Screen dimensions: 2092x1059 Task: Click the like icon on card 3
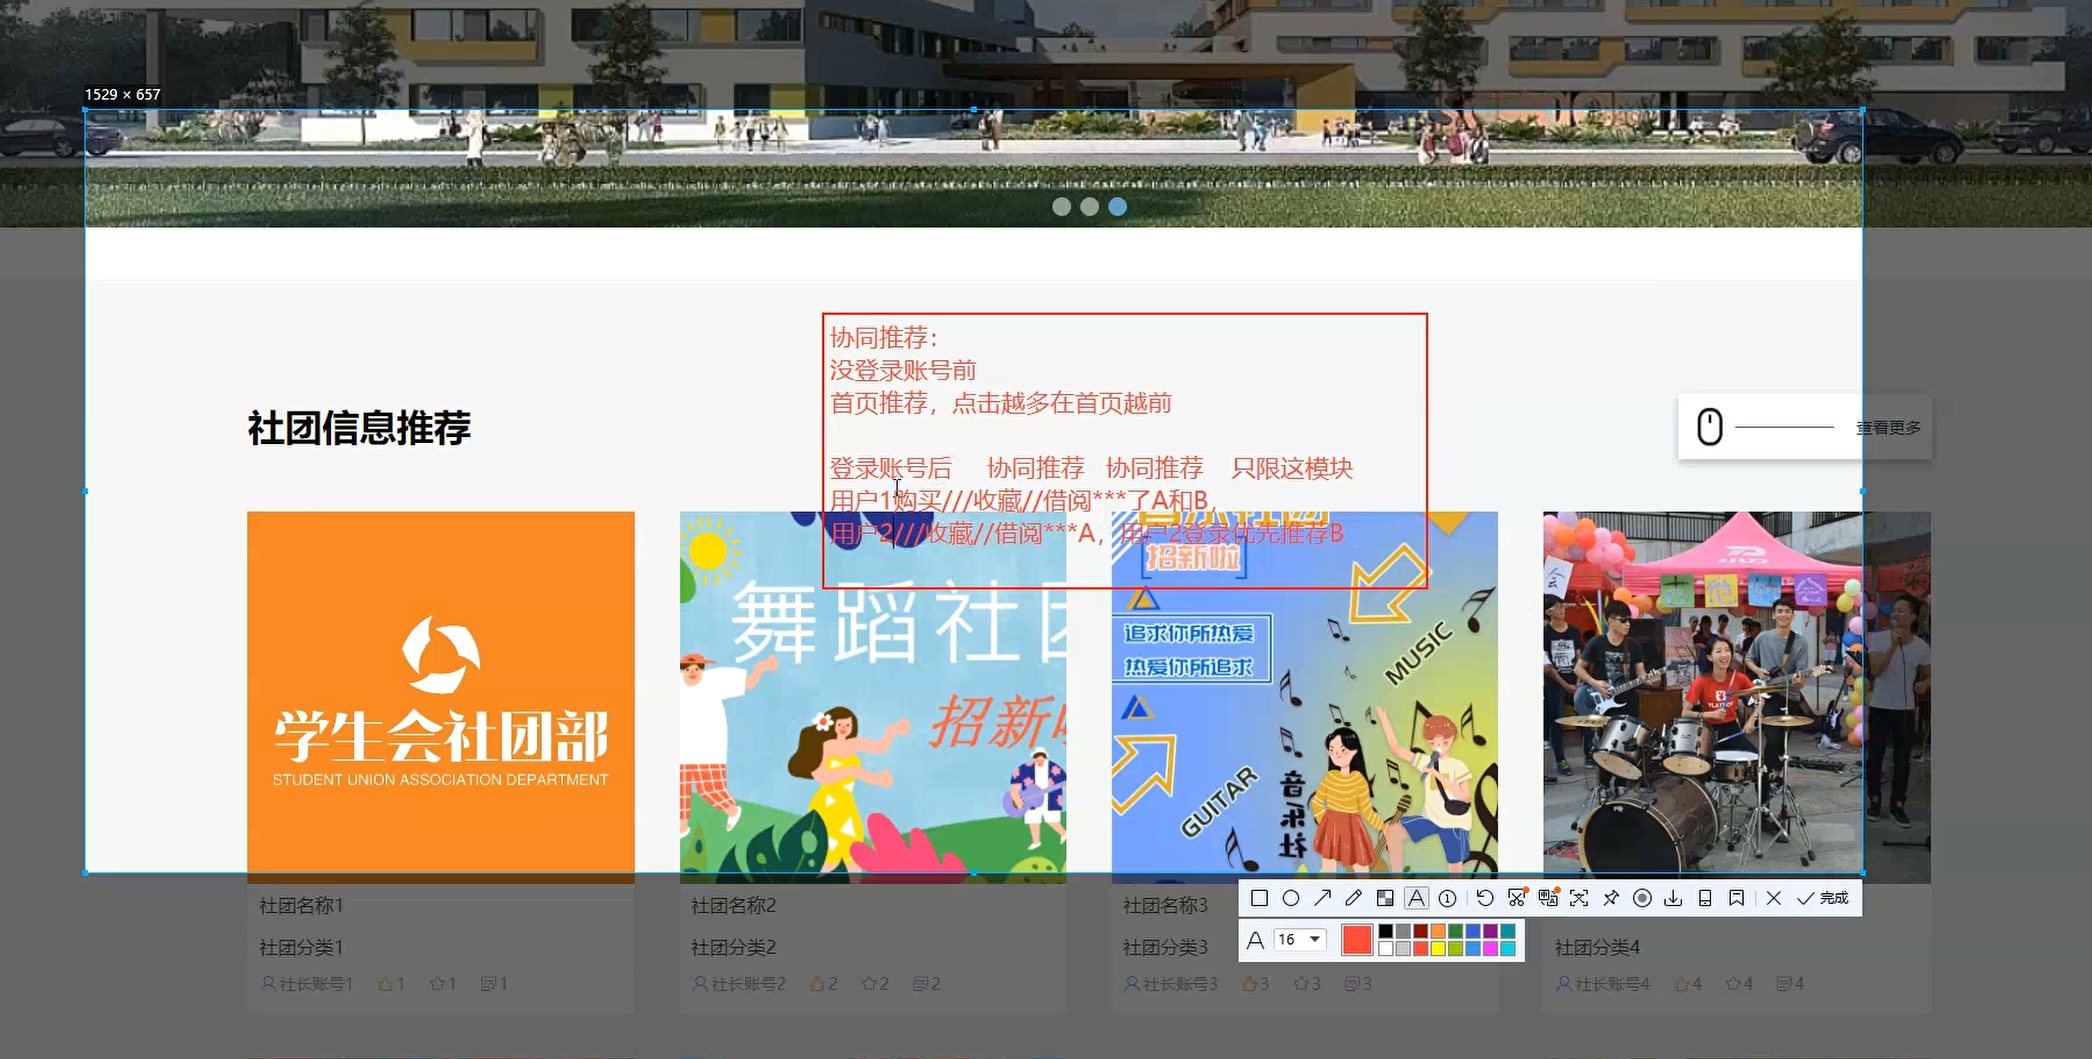click(x=1249, y=984)
